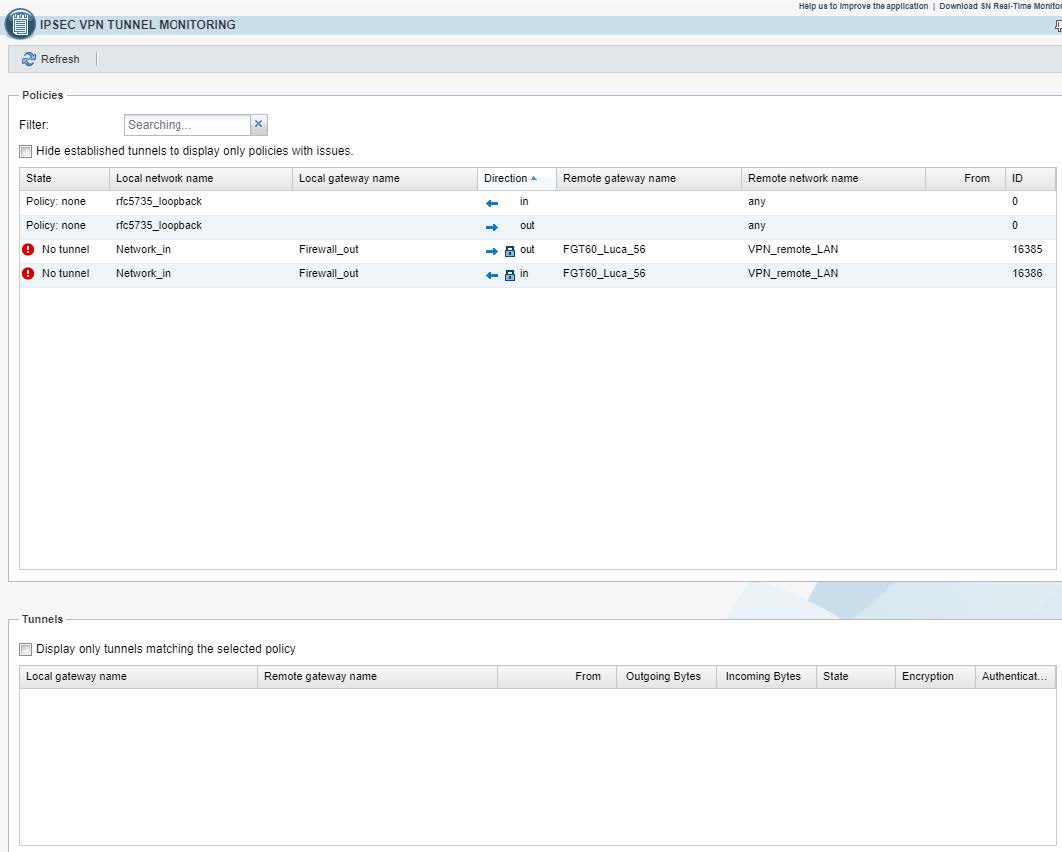Clear the filter with the X button
Image resolution: width=1062 pixels, height=852 pixels.
coord(259,125)
